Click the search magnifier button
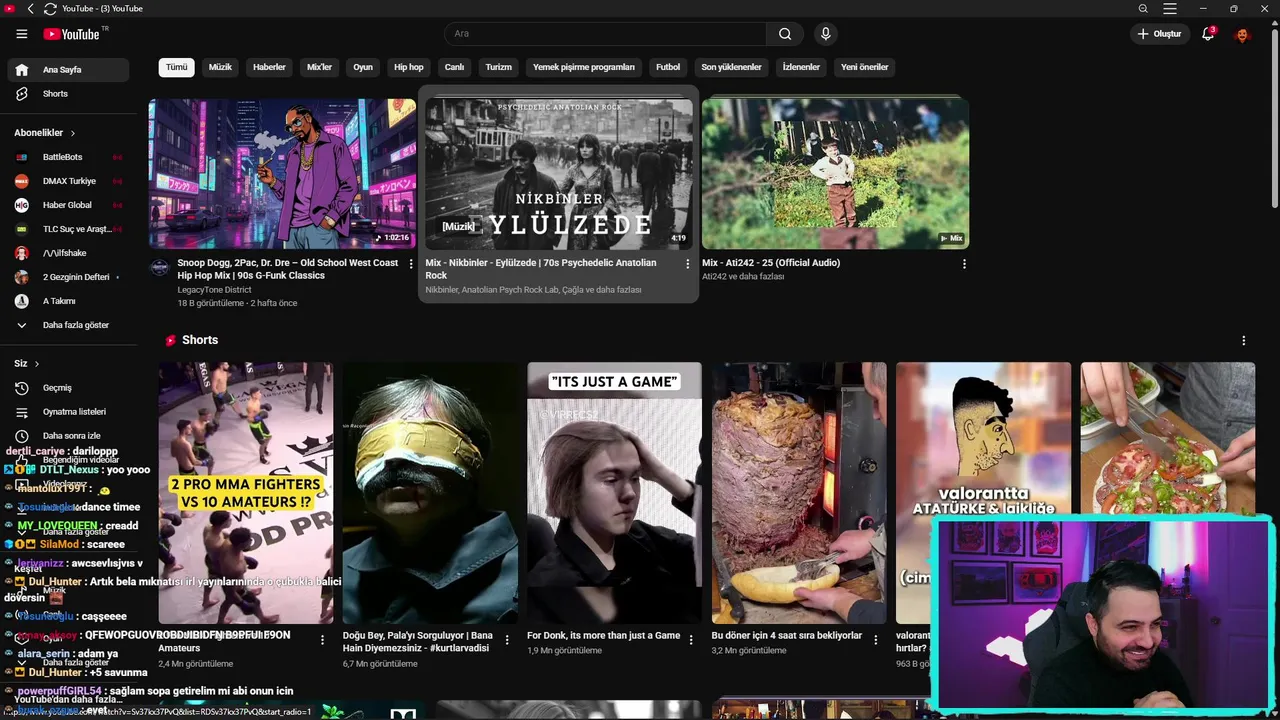 (x=785, y=34)
